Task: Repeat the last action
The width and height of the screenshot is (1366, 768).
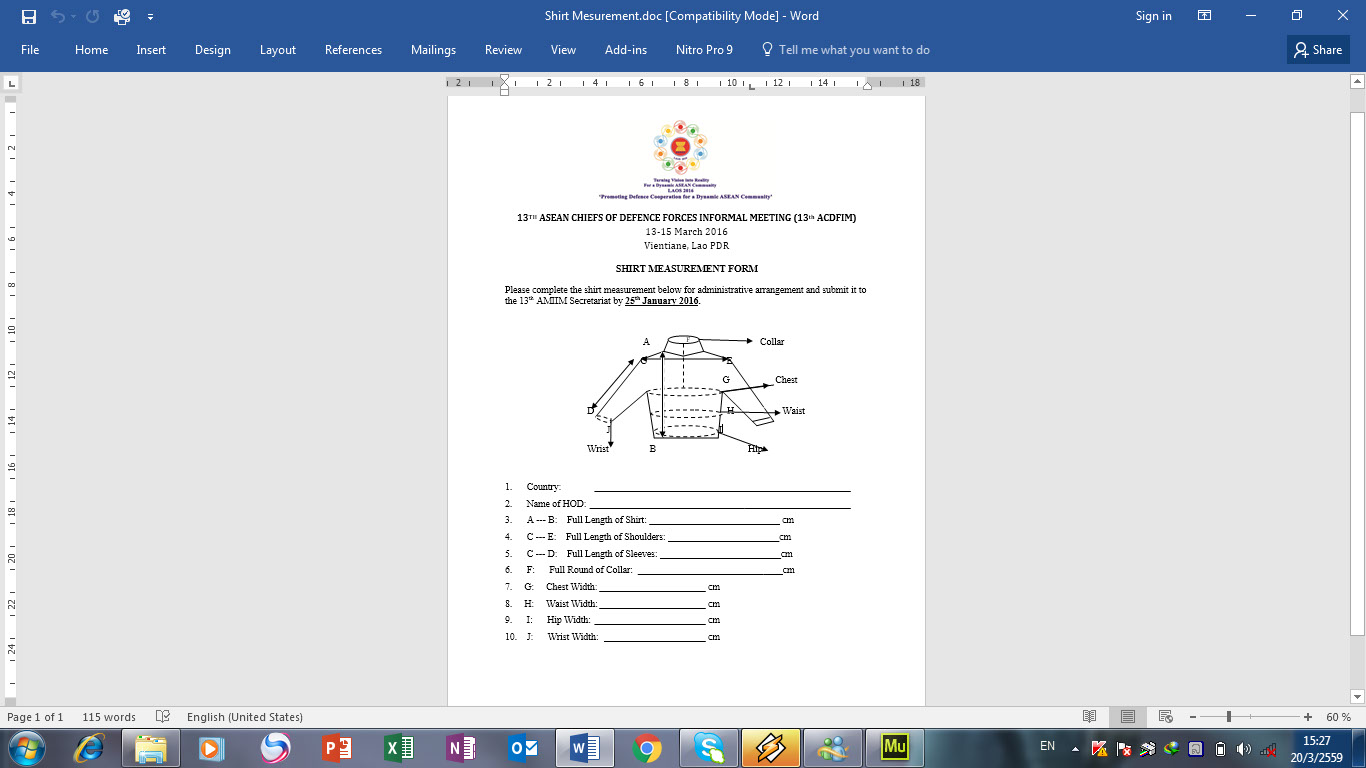Action: point(92,16)
